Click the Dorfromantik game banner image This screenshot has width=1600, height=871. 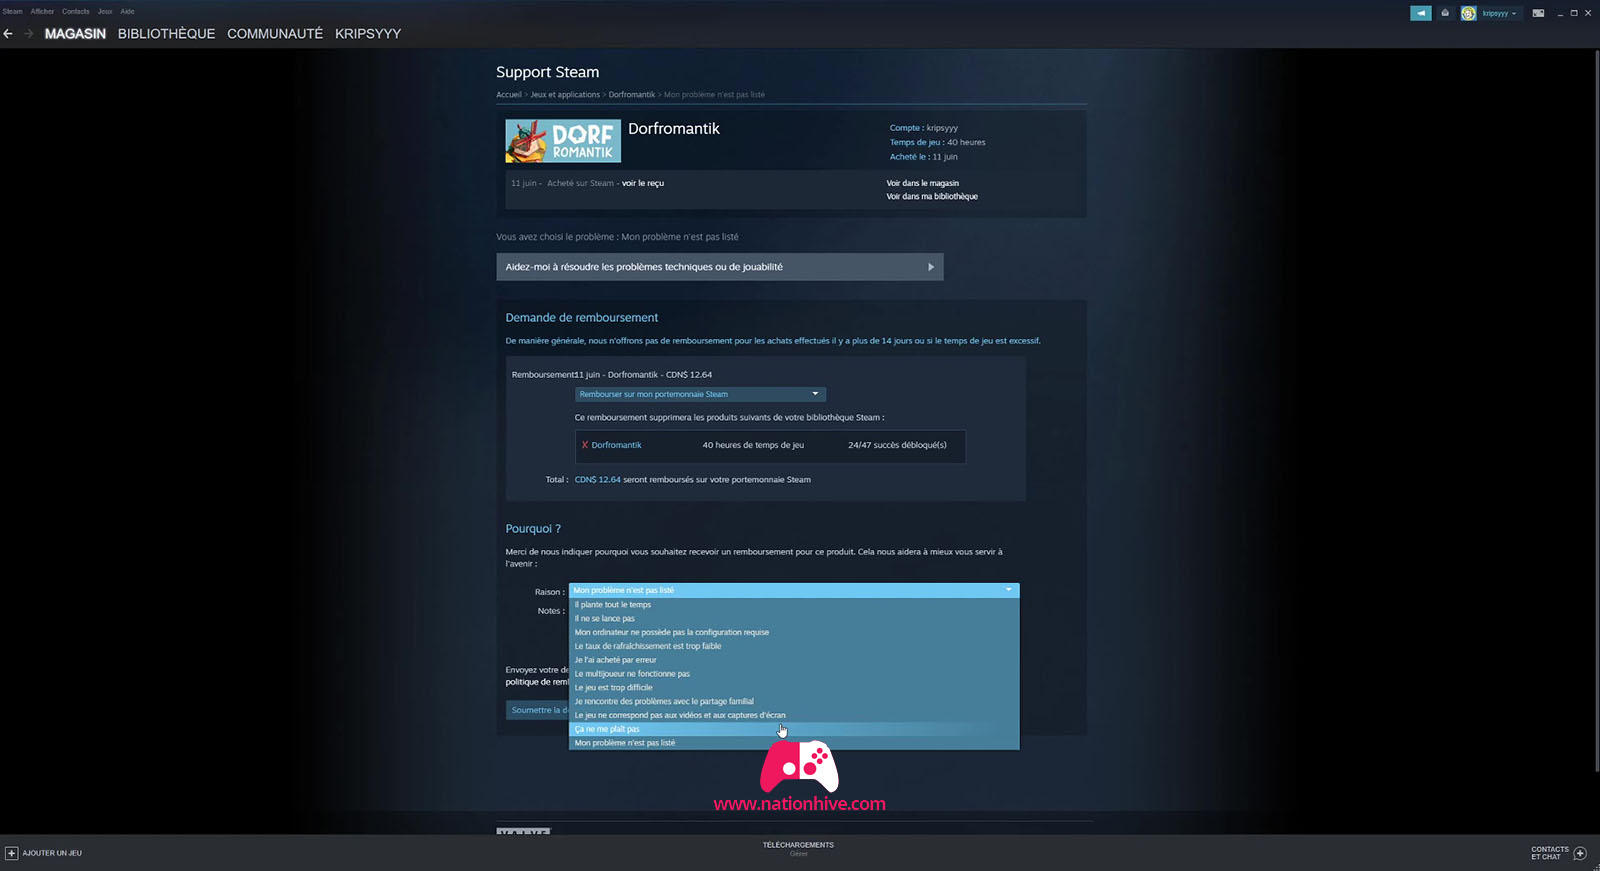tap(563, 141)
